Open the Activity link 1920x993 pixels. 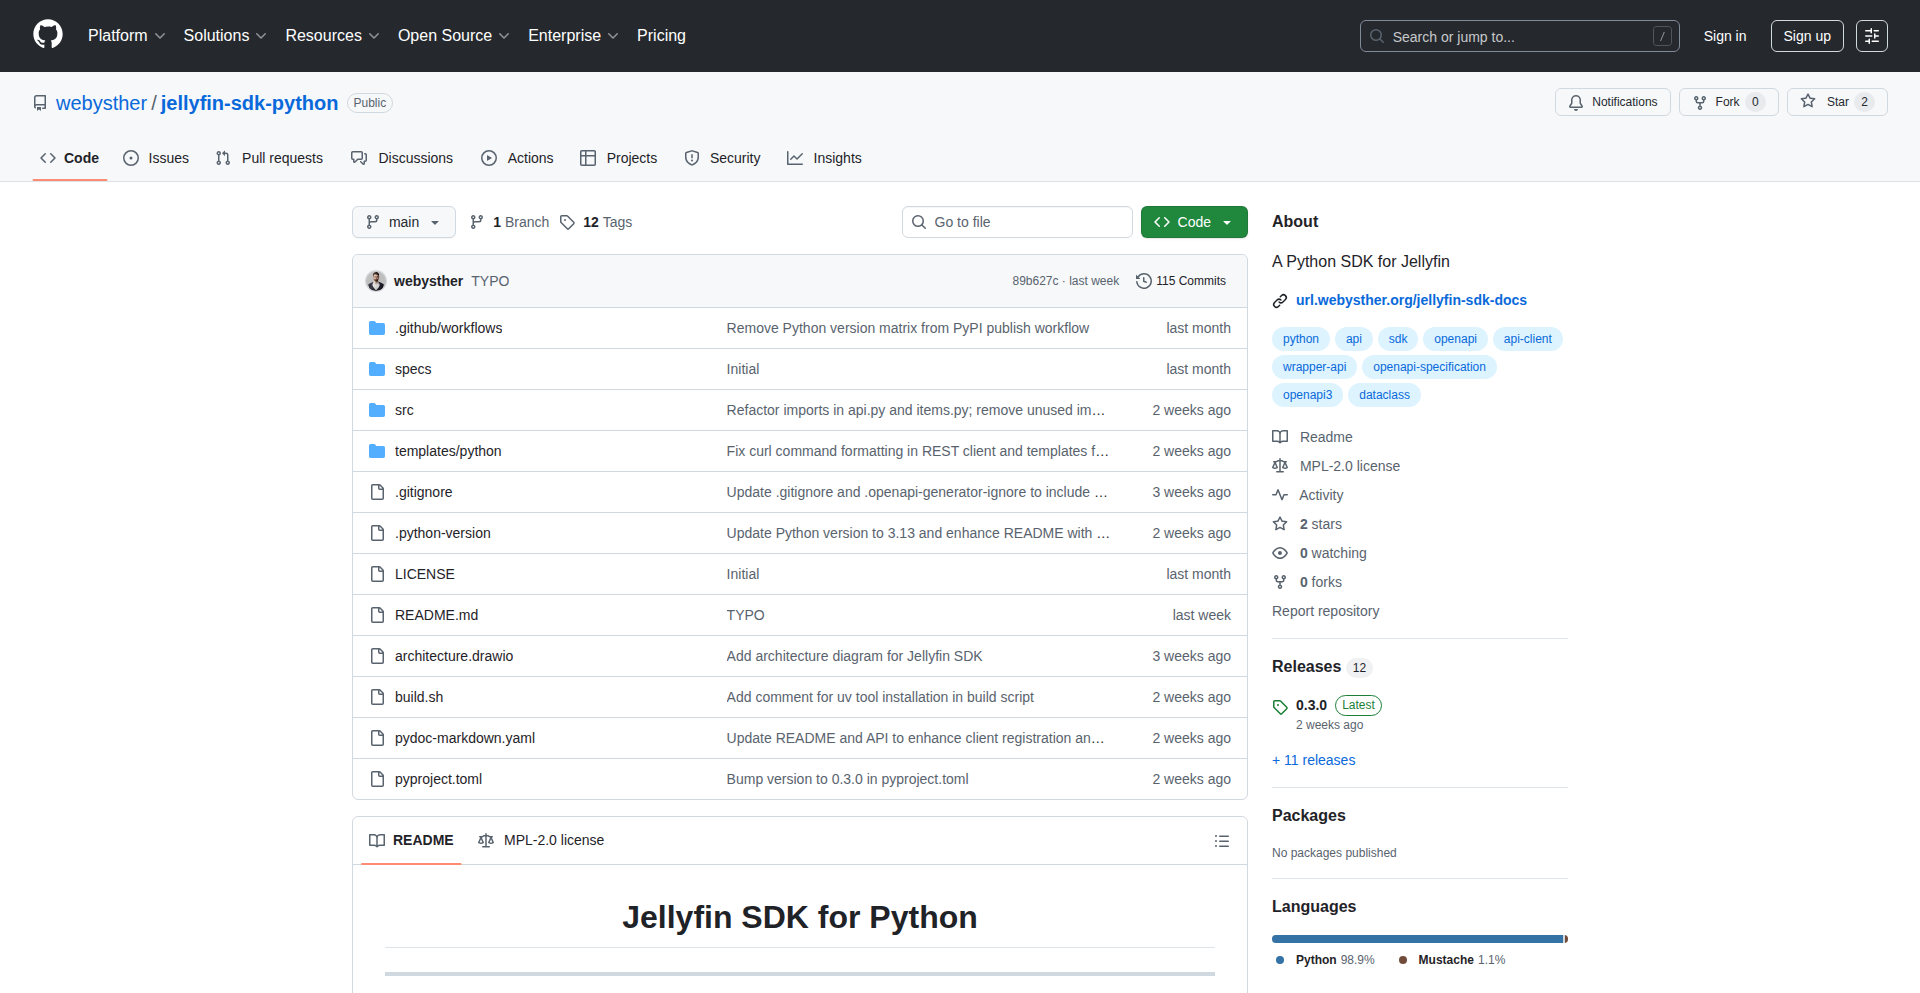pos(1308,495)
